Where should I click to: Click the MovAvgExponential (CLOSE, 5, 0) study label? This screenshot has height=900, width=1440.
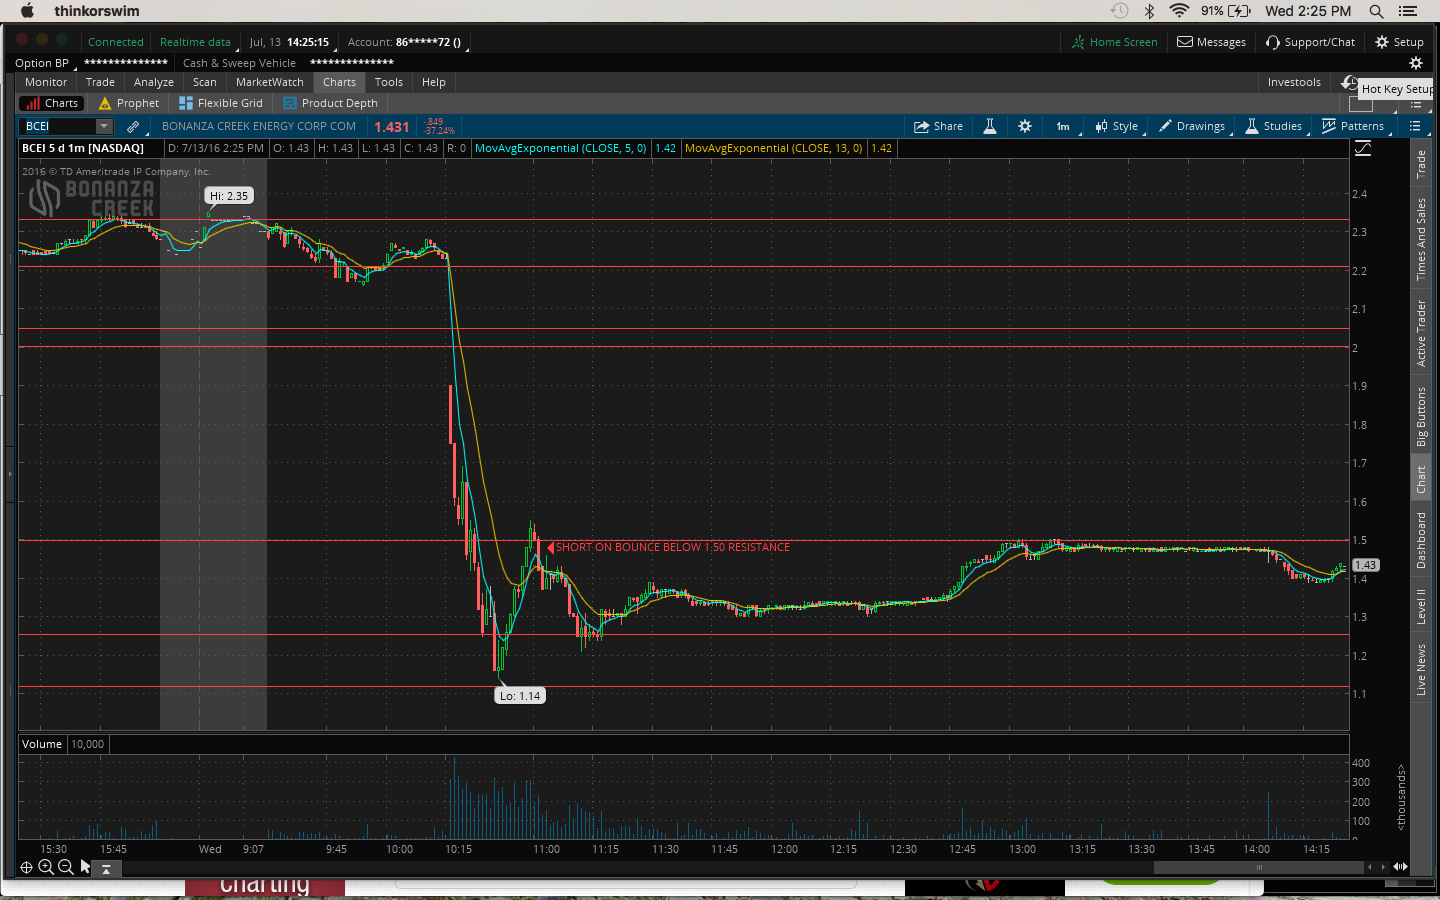pos(560,148)
